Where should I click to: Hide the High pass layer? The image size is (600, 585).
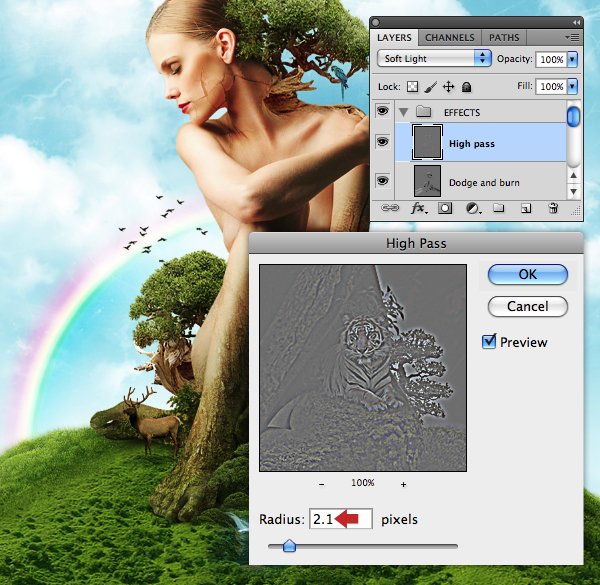coord(382,142)
